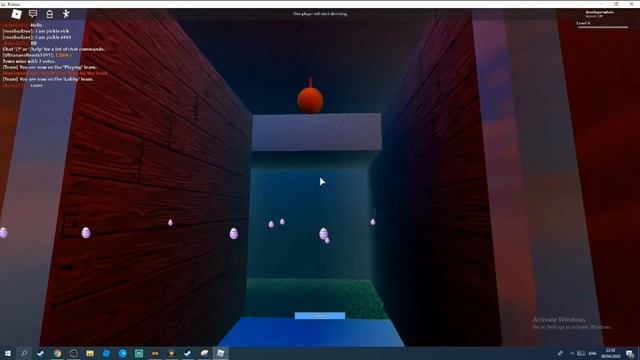Click the level progress bar in the top right

click(x=603, y=27)
